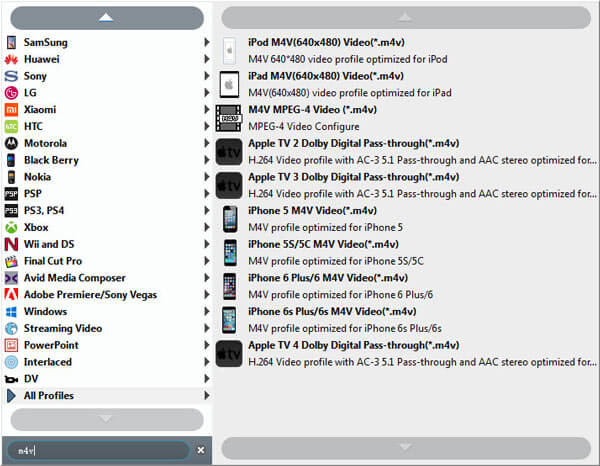The image size is (600, 466).
Task: Click the iPad M4V profile thumbnail
Action: tap(230, 85)
